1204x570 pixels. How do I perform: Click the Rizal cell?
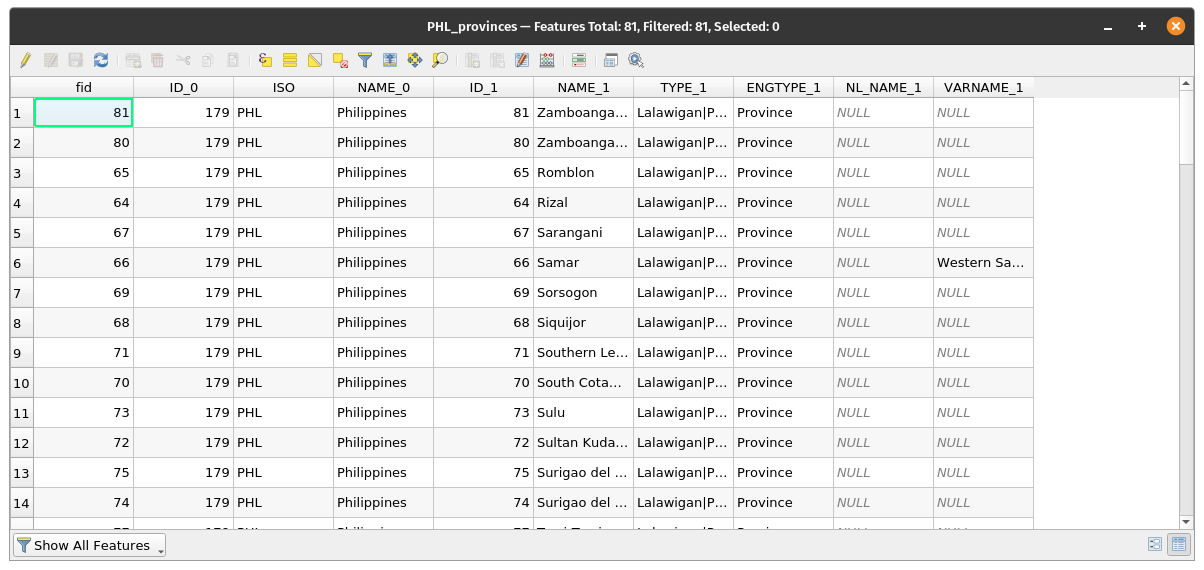pos(584,202)
